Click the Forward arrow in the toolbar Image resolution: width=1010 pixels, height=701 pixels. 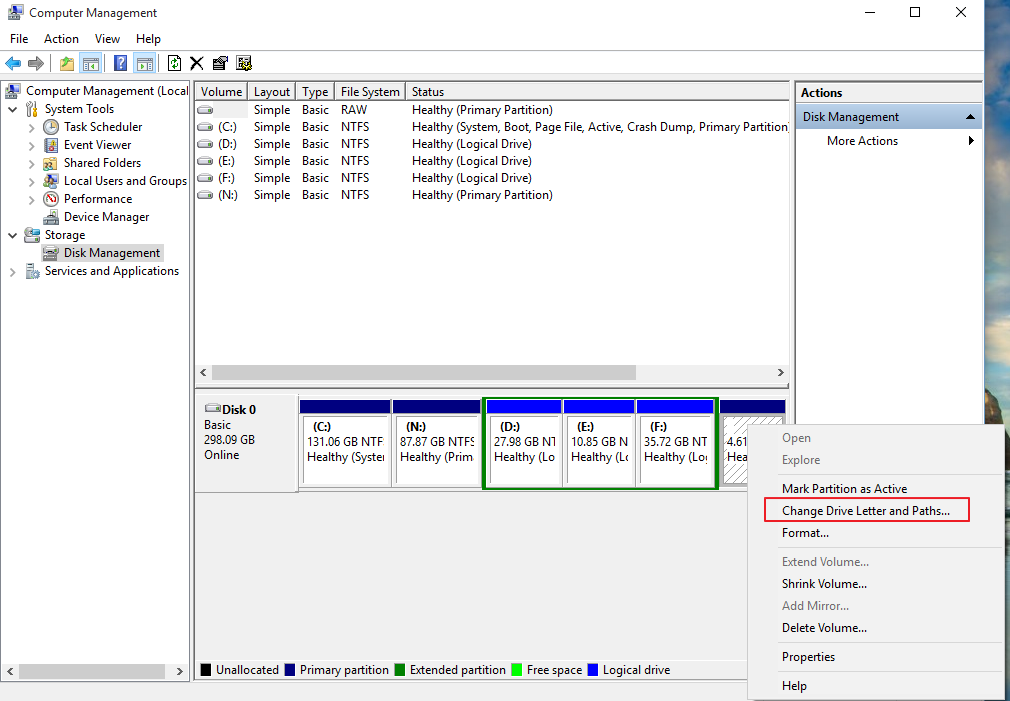click(36, 63)
